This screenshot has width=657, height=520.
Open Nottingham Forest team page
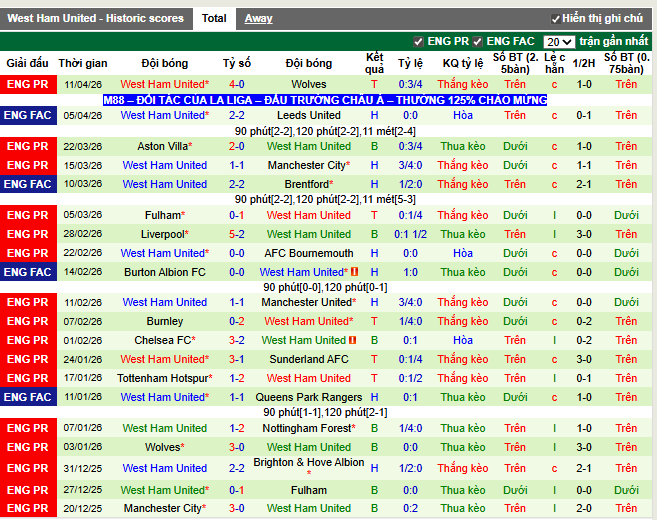point(309,428)
